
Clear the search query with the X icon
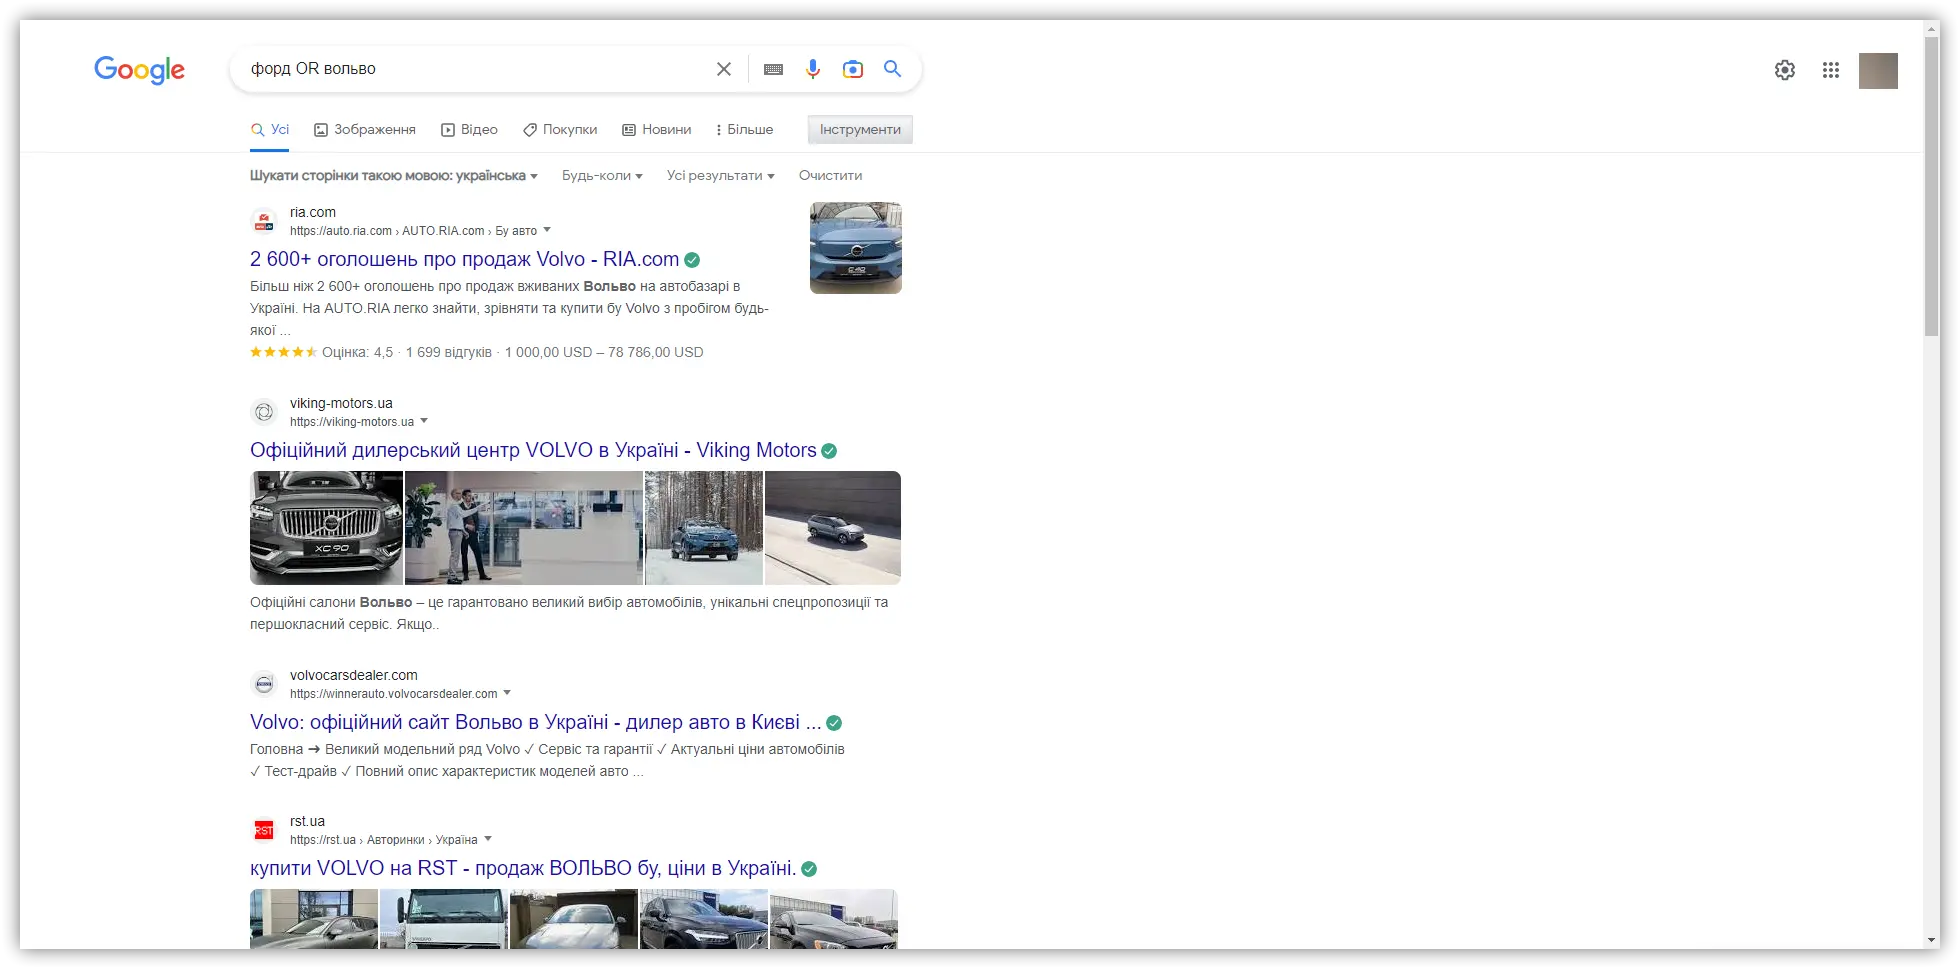(x=724, y=69)
